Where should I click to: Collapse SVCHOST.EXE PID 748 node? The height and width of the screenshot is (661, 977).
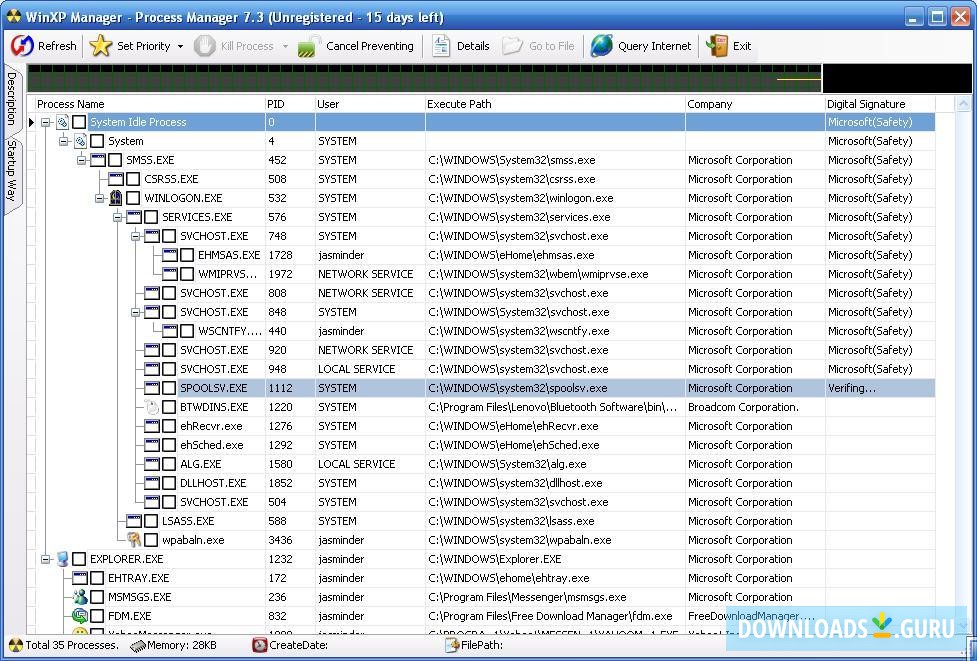coord(136,236)
